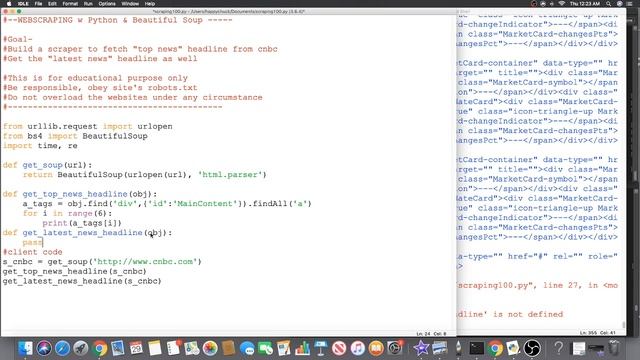Screen dimensions: 640x360
Task: Open Reminders app with red badge
Action: coord(173,349)
